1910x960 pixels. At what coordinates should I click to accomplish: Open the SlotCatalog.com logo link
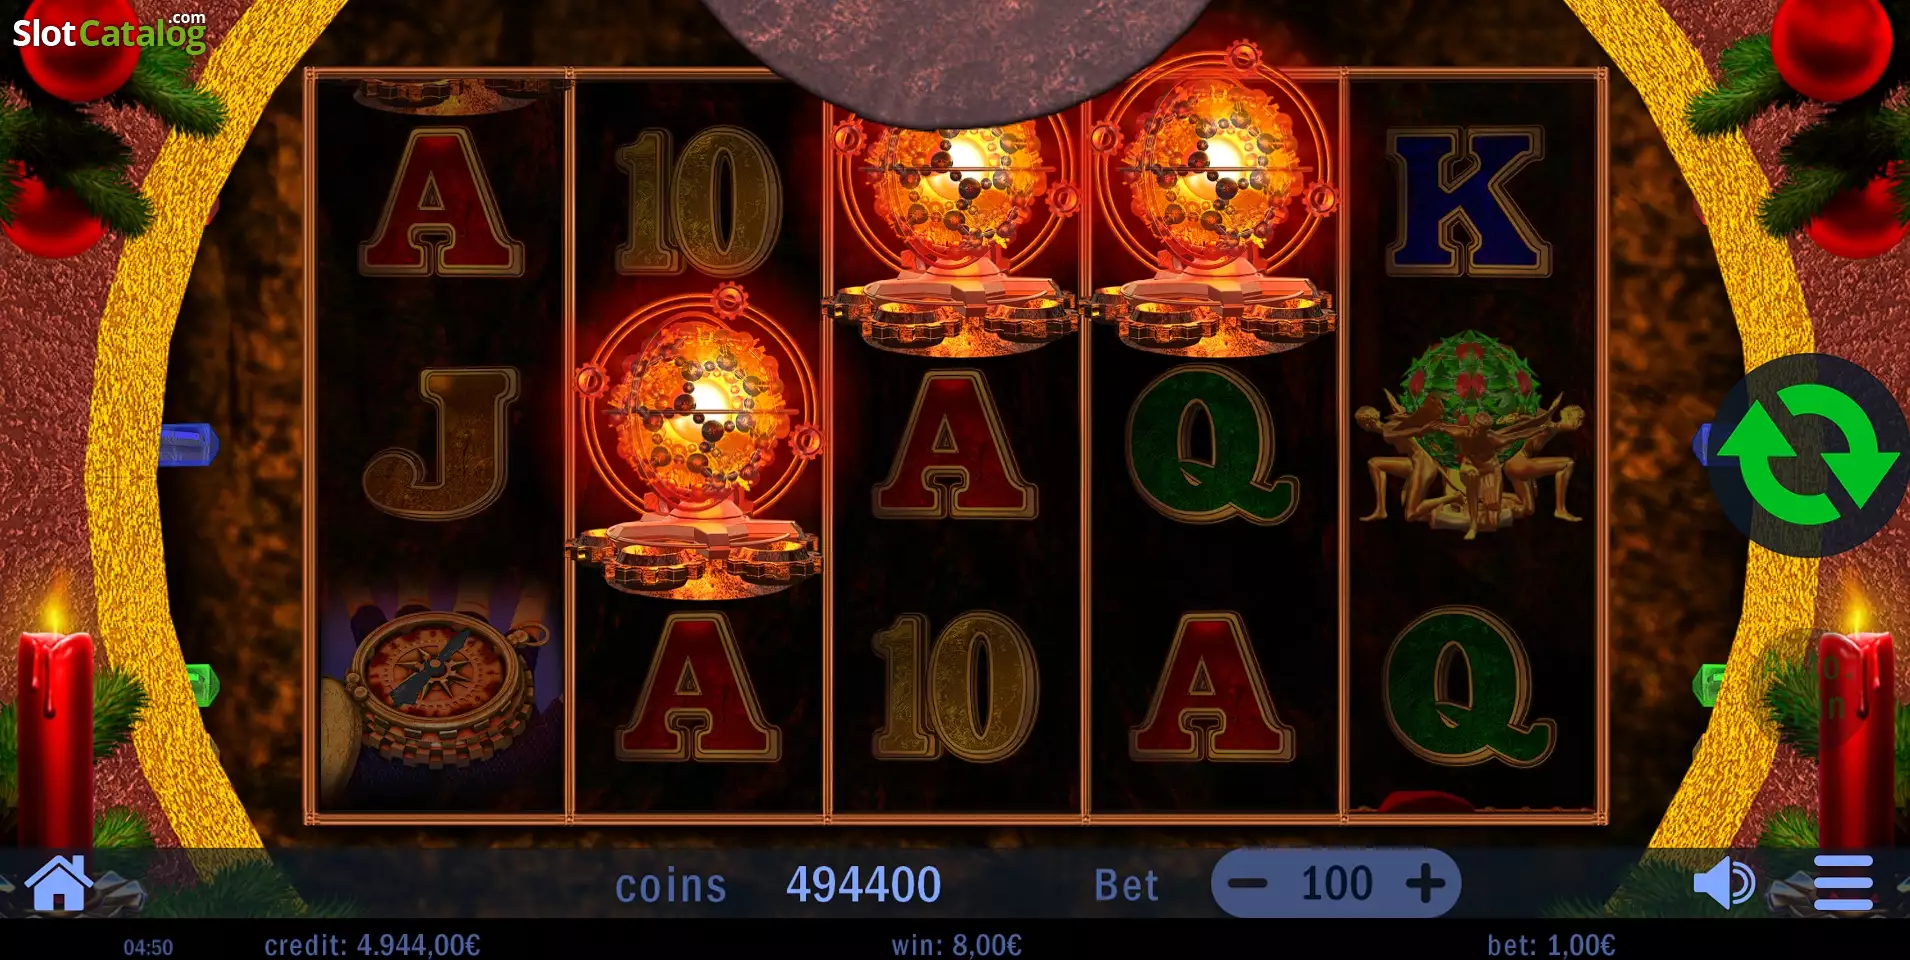pos(109,33)
